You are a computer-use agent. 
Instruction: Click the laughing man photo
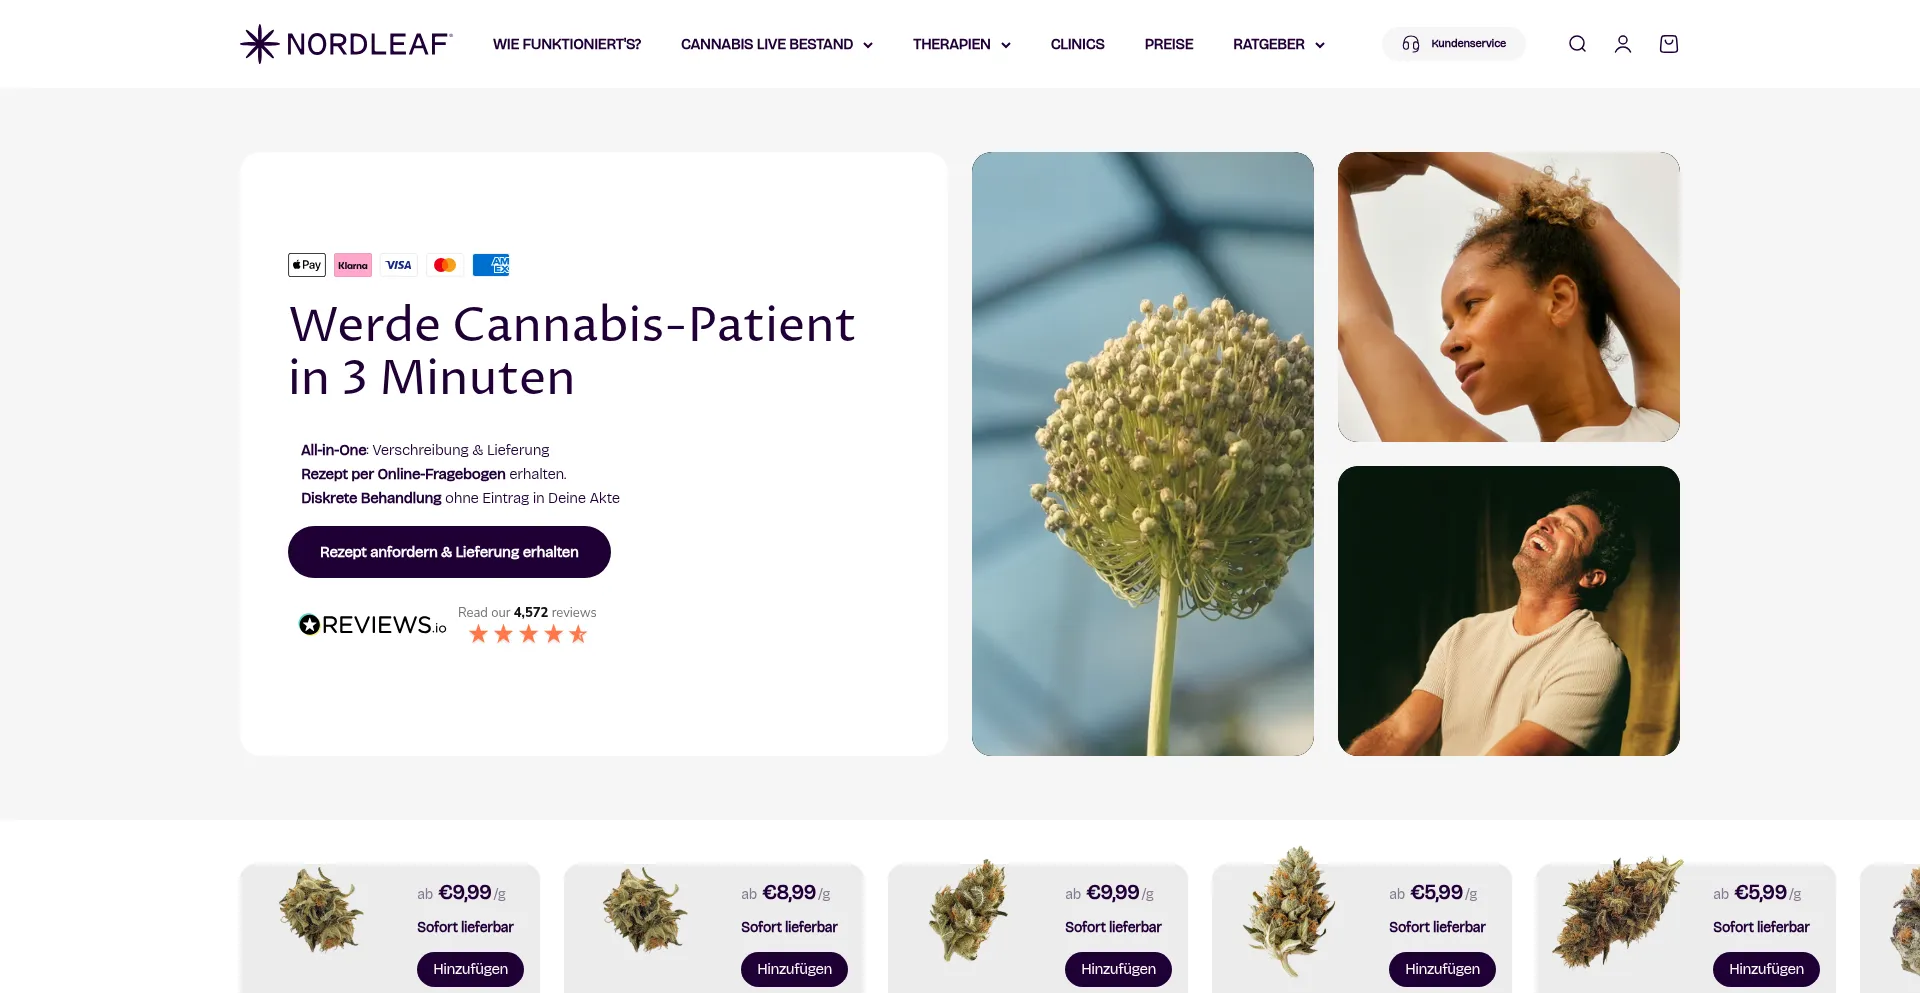point(1509,611)
